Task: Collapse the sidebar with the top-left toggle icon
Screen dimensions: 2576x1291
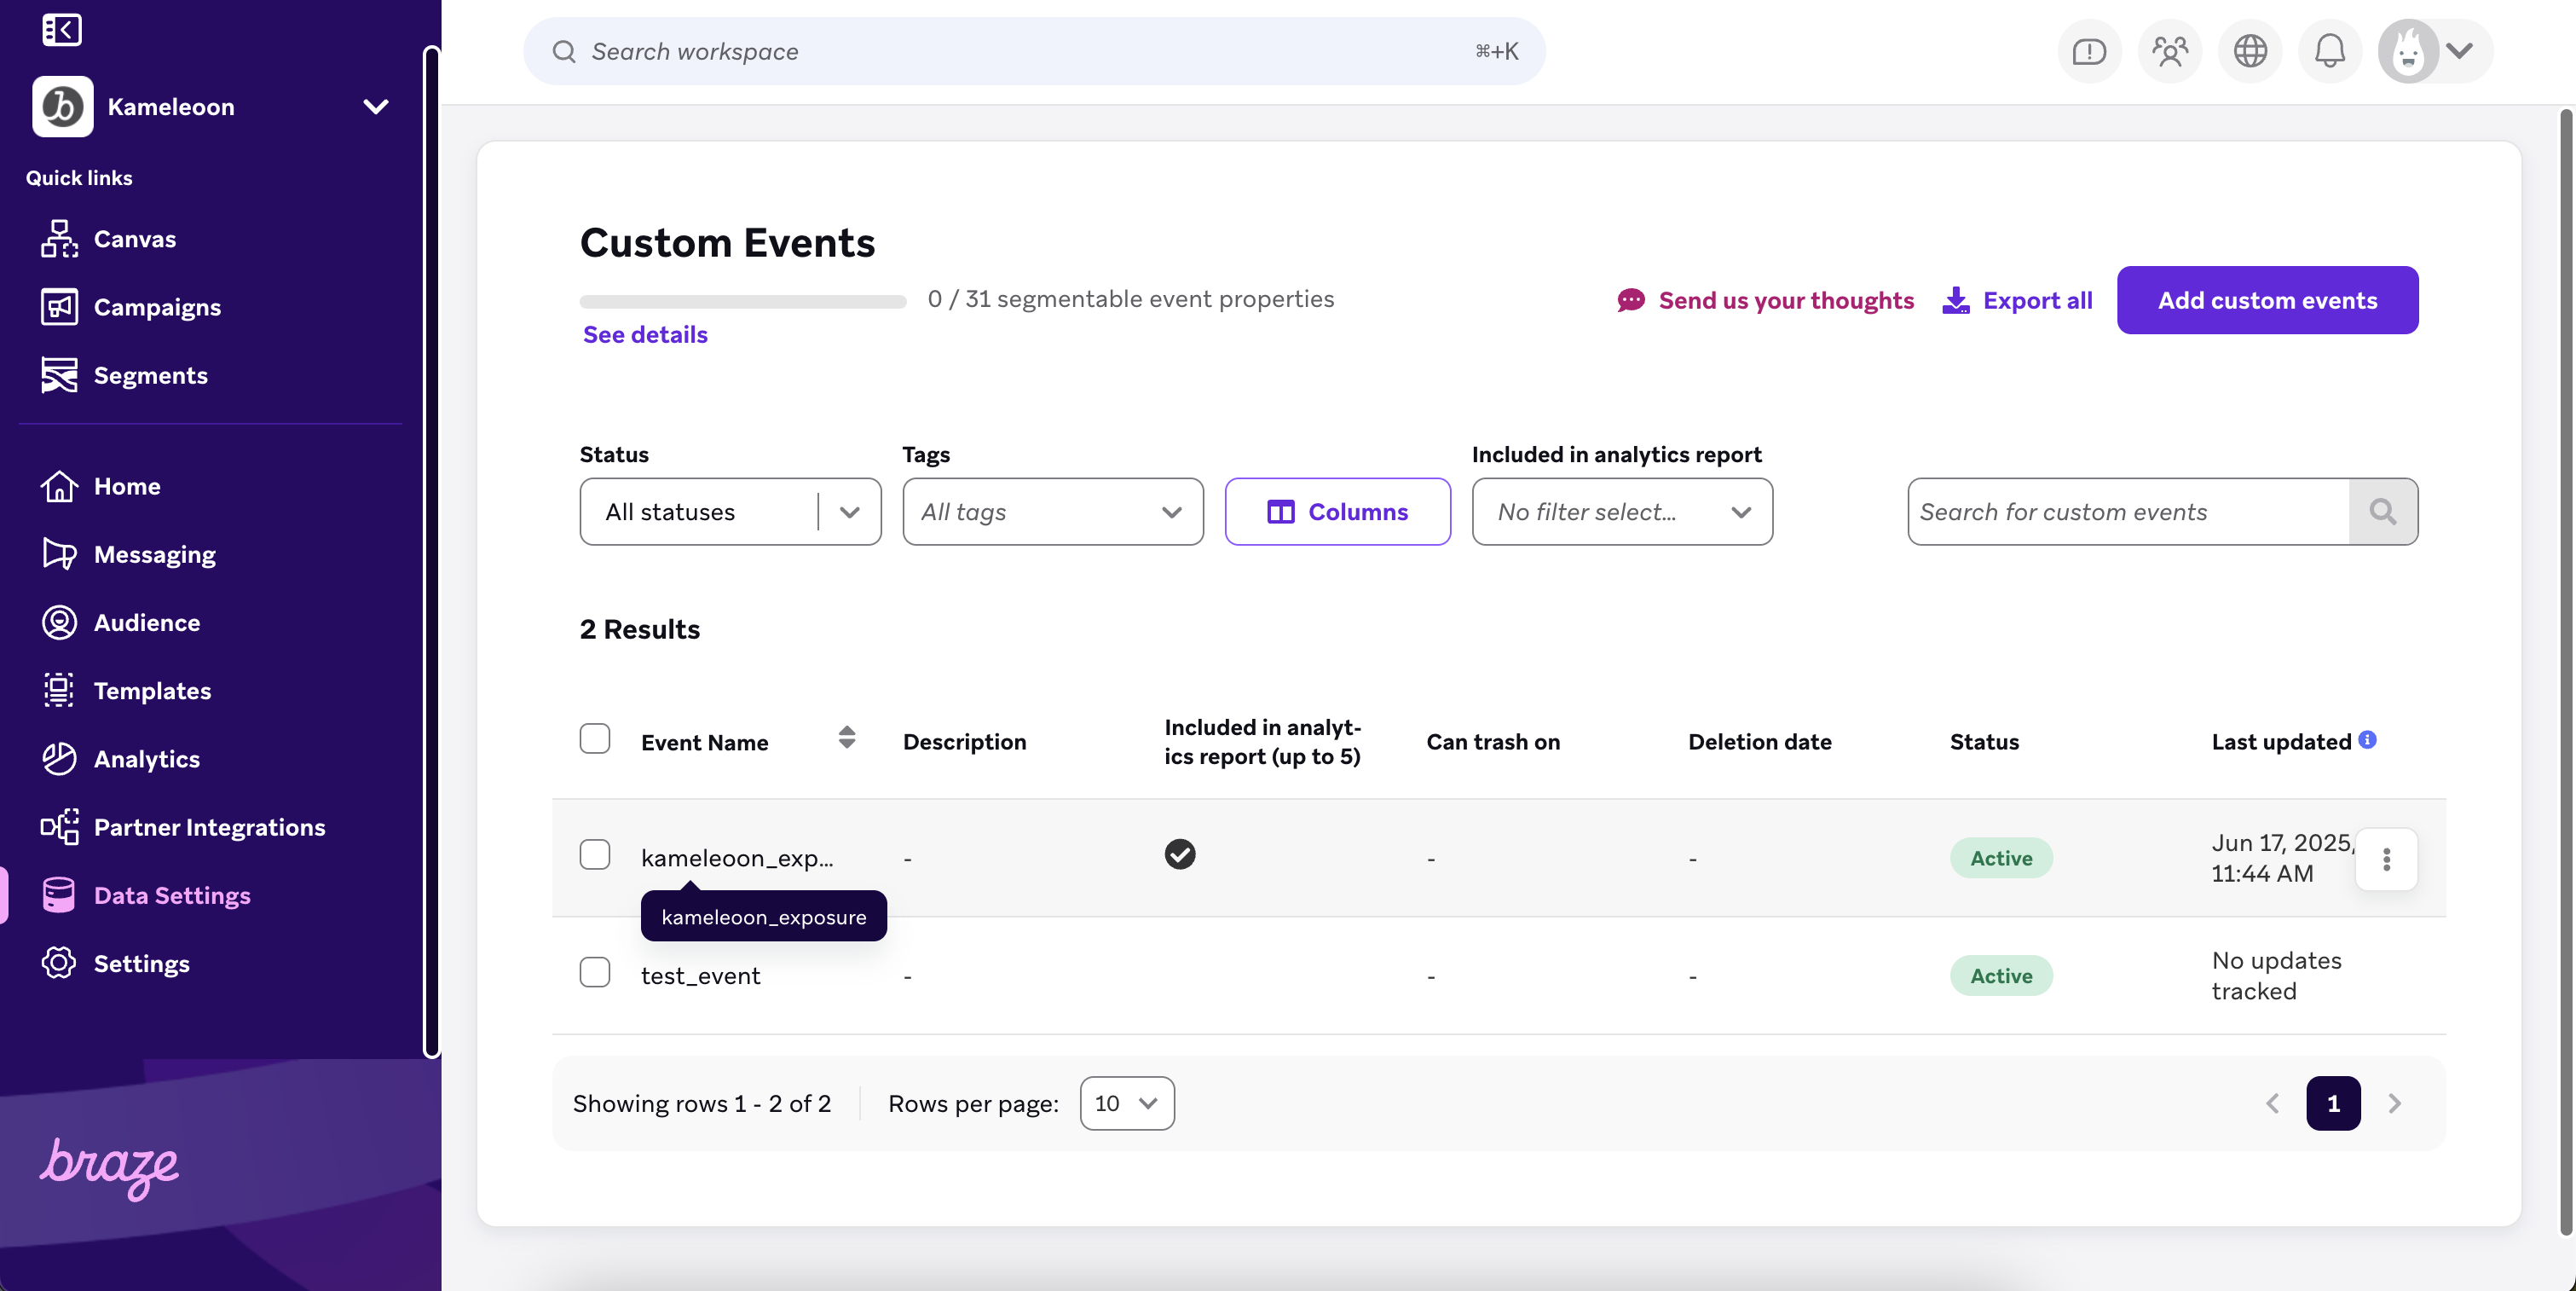Action: (x=61, y=30)
